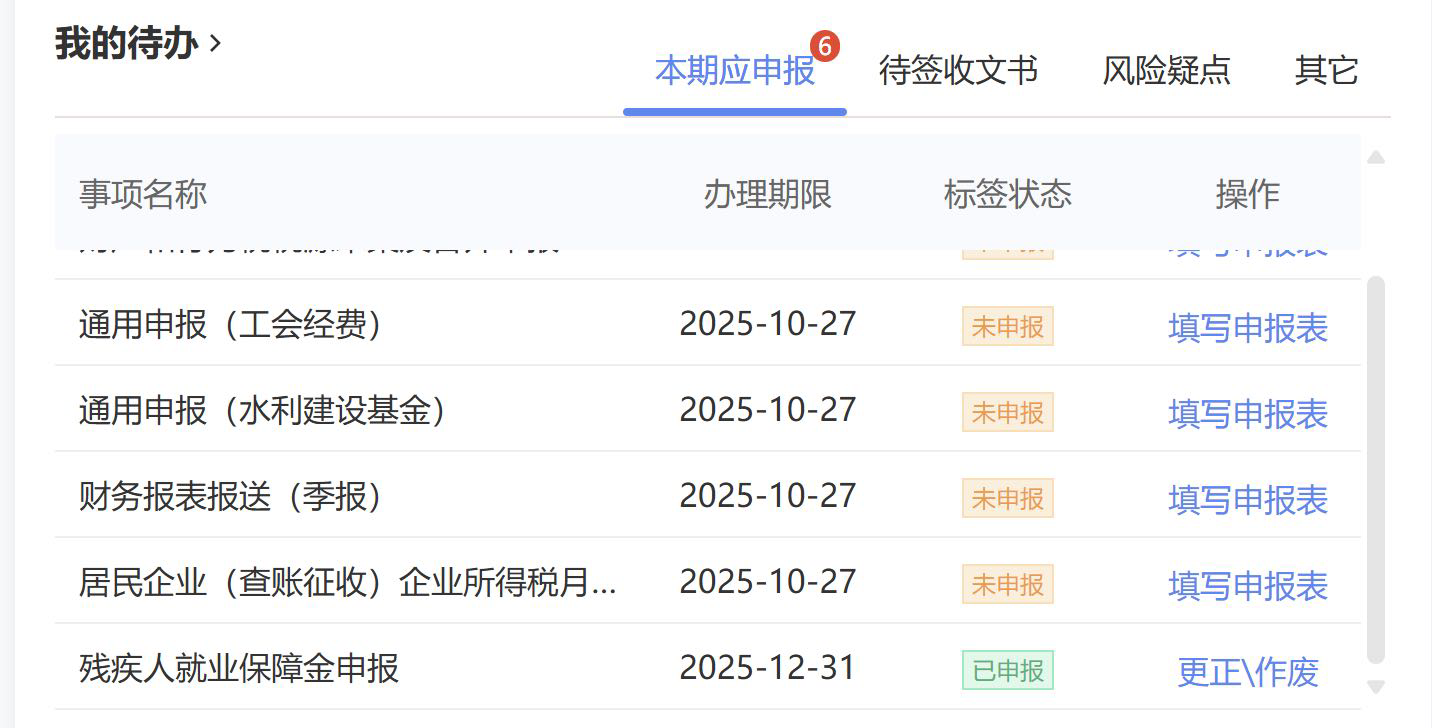1432x728 pixels.
Task: Click the truncated 居民企业（查账征收）item name
Action: point(347,583)
